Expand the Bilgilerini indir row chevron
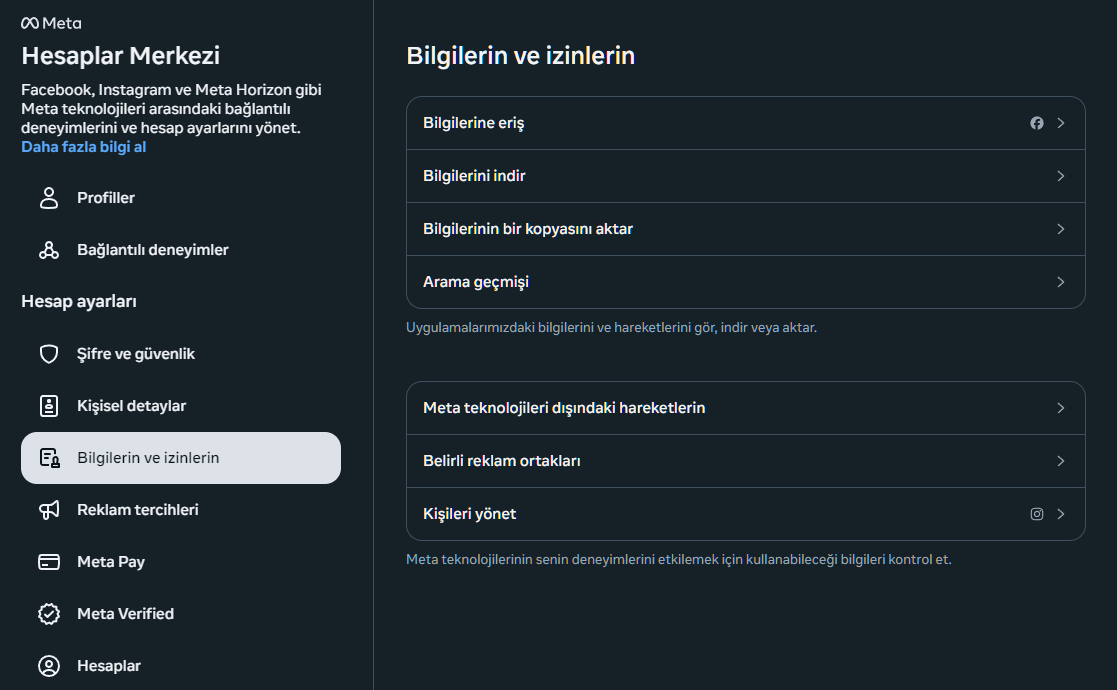This screenshot has height=690, width=1117. click(1061, 175)
